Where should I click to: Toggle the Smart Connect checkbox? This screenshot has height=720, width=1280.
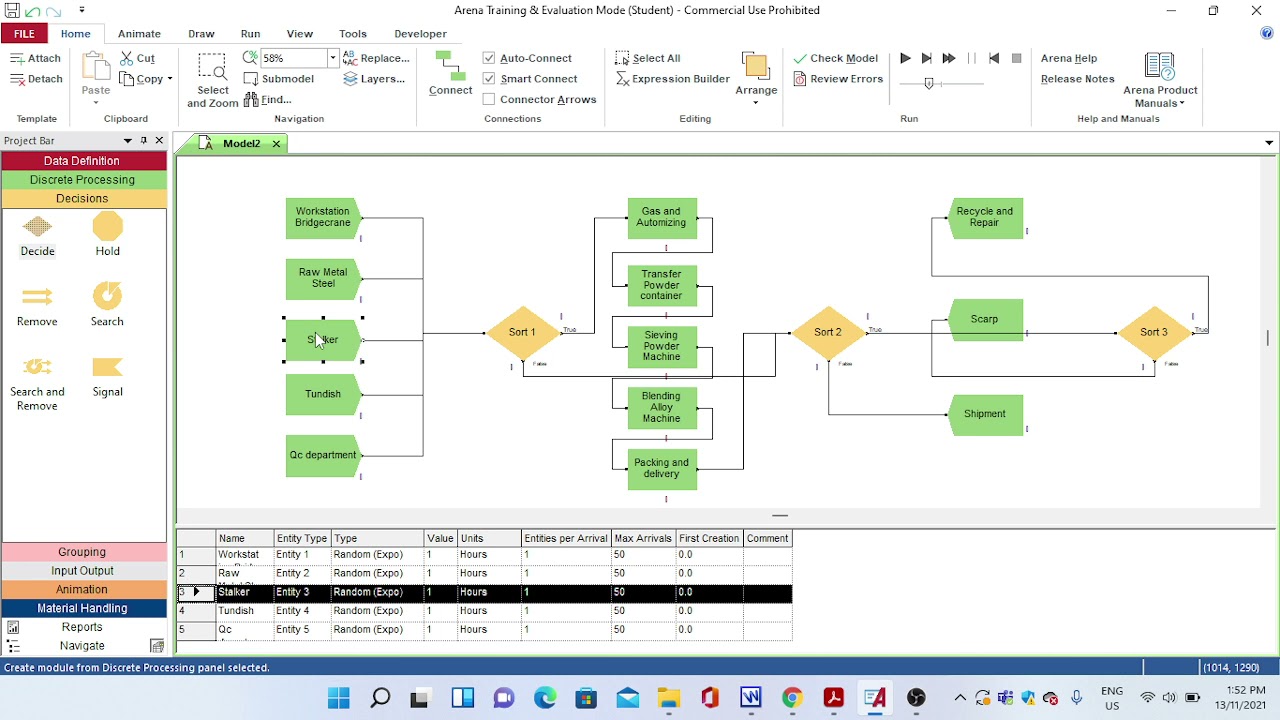click(489, 78)
